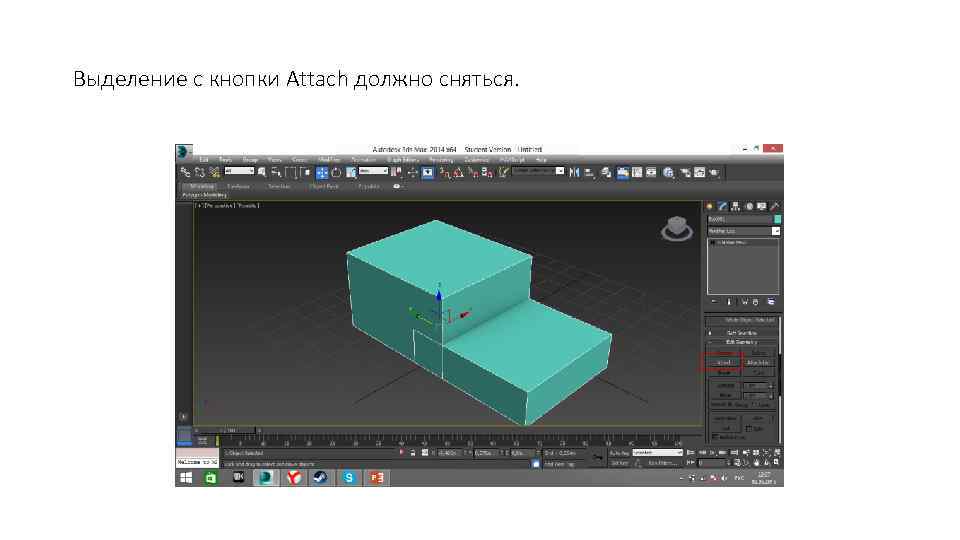Click the object name input field
This screenshot has height=540, width=960.
point(740,219)
